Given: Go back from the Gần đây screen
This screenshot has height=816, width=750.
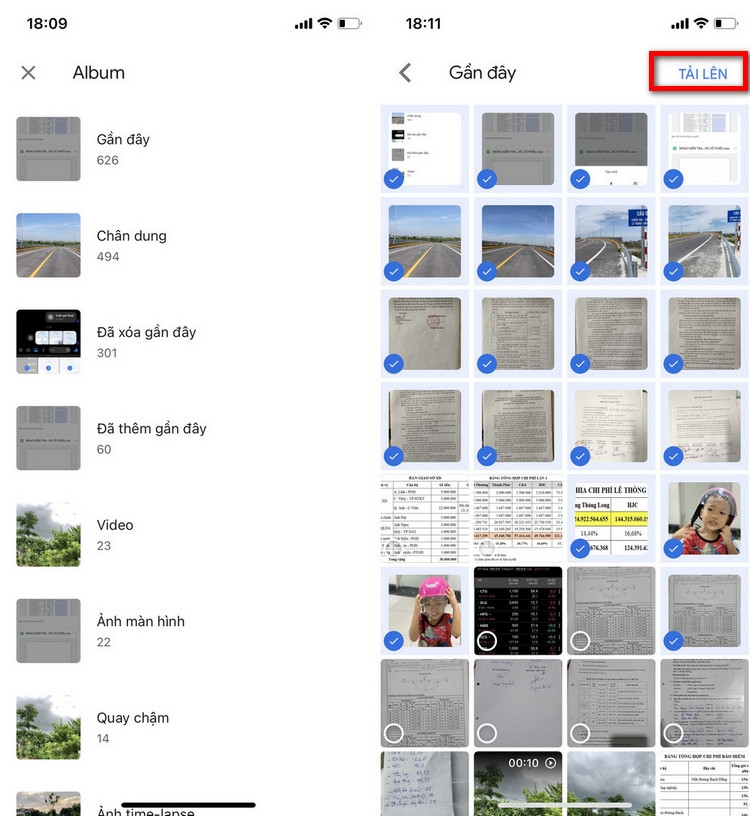Looking at the screenshot, I should click(405, 73).
